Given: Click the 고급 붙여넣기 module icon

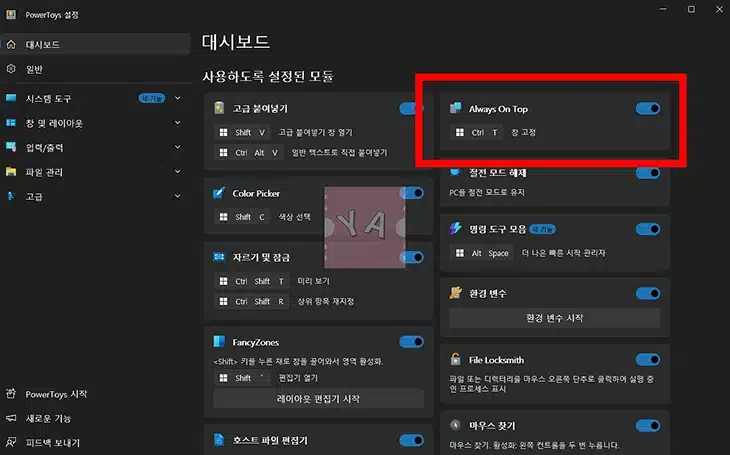Looking at the screenshot, I should (x=219, y=108).
